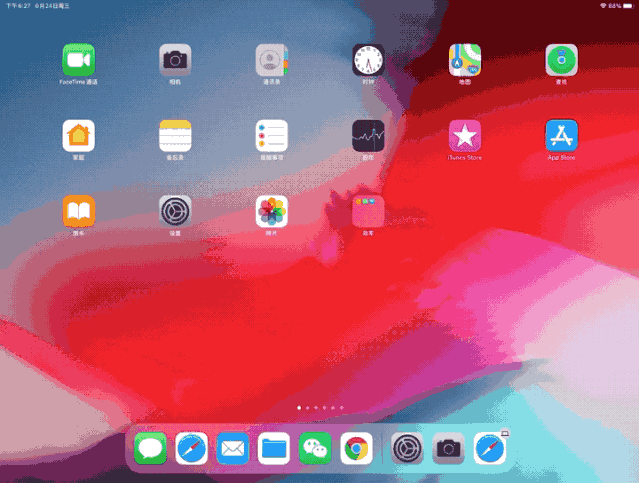Open the orange Books app
The width and height of the screenshot is (639, 483).
pyautogui.click(x=79, y=212)
